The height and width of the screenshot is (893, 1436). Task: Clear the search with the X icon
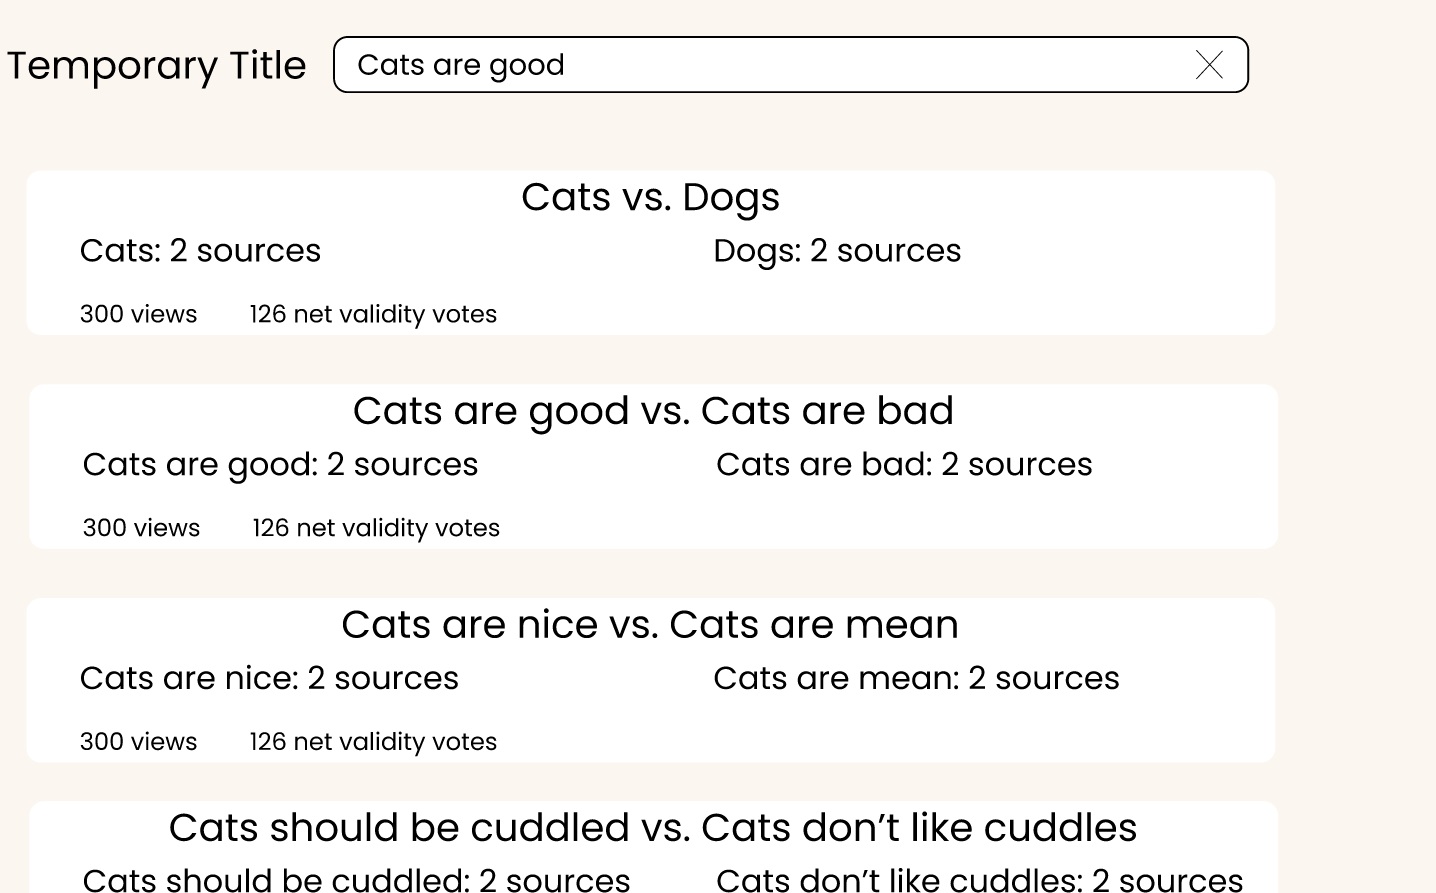[x=1209, y=65]
